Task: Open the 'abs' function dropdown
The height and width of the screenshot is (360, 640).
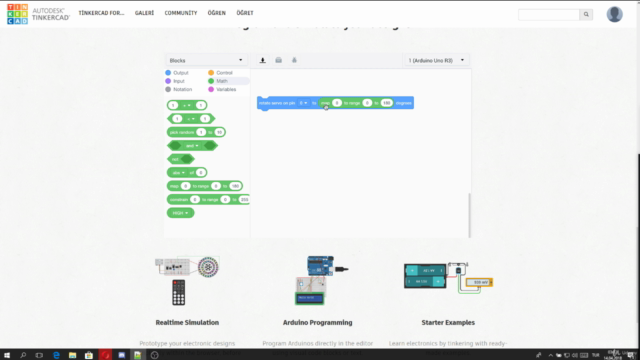Action: point(178,173)
